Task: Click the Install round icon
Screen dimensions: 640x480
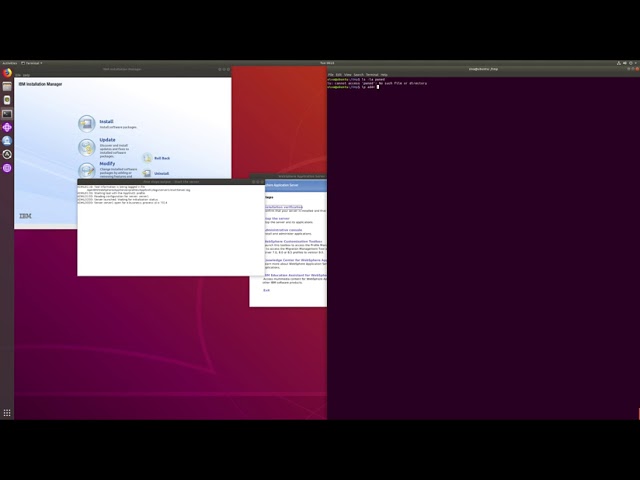Action: pos(87,124)
